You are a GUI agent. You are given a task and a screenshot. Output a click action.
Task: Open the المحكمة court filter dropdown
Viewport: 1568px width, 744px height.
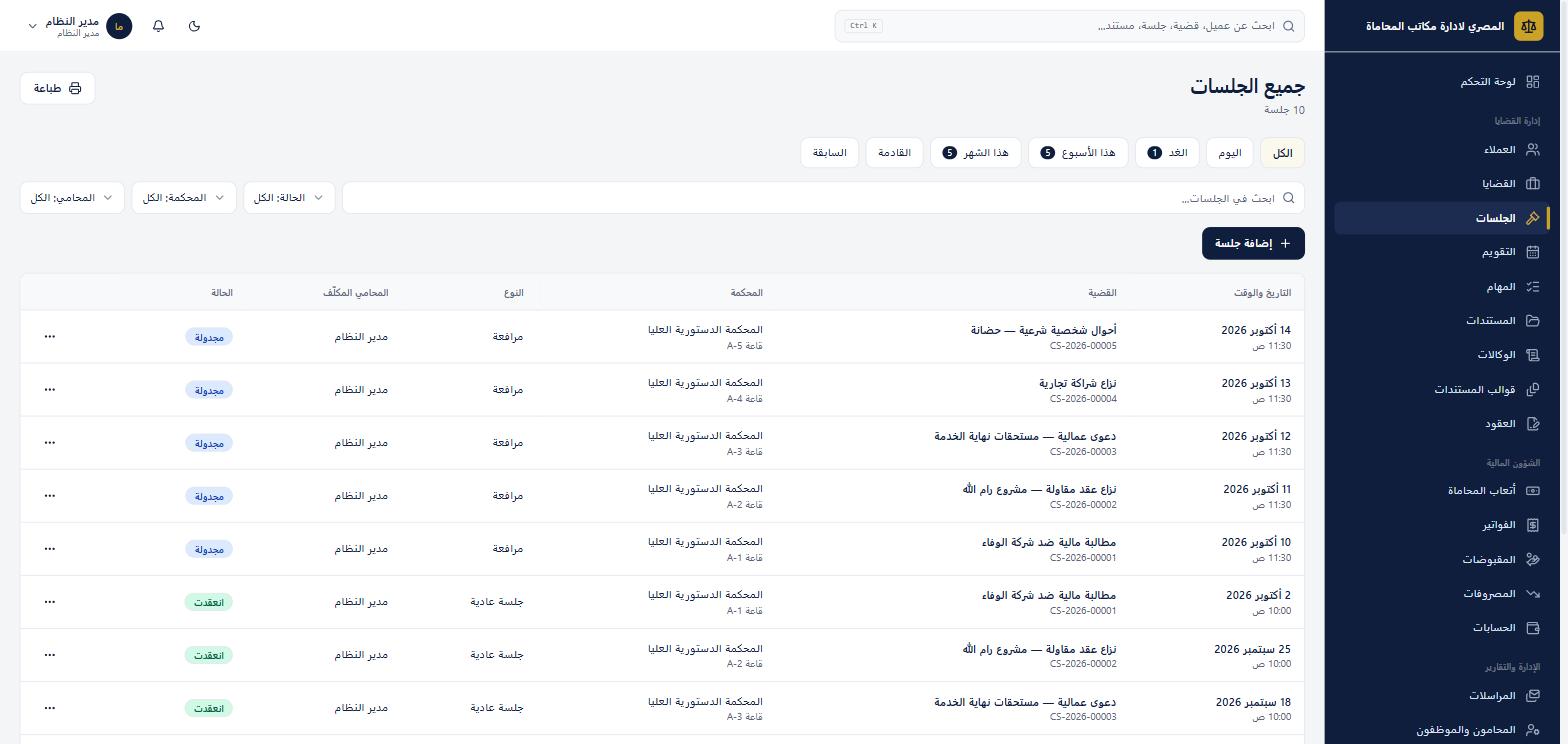(184, 198)
